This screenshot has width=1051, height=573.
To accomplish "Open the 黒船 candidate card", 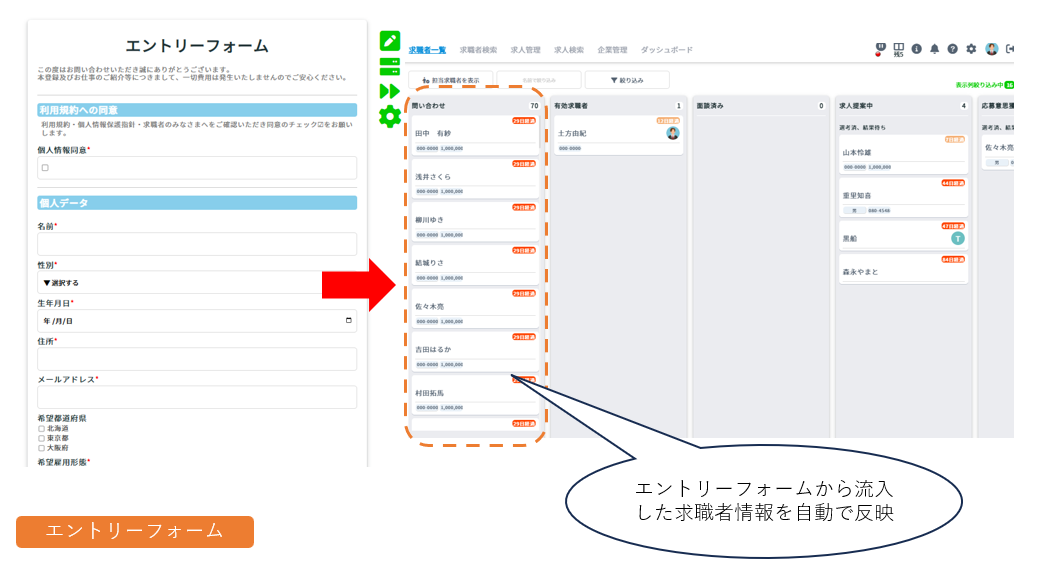I will (903, 235).
